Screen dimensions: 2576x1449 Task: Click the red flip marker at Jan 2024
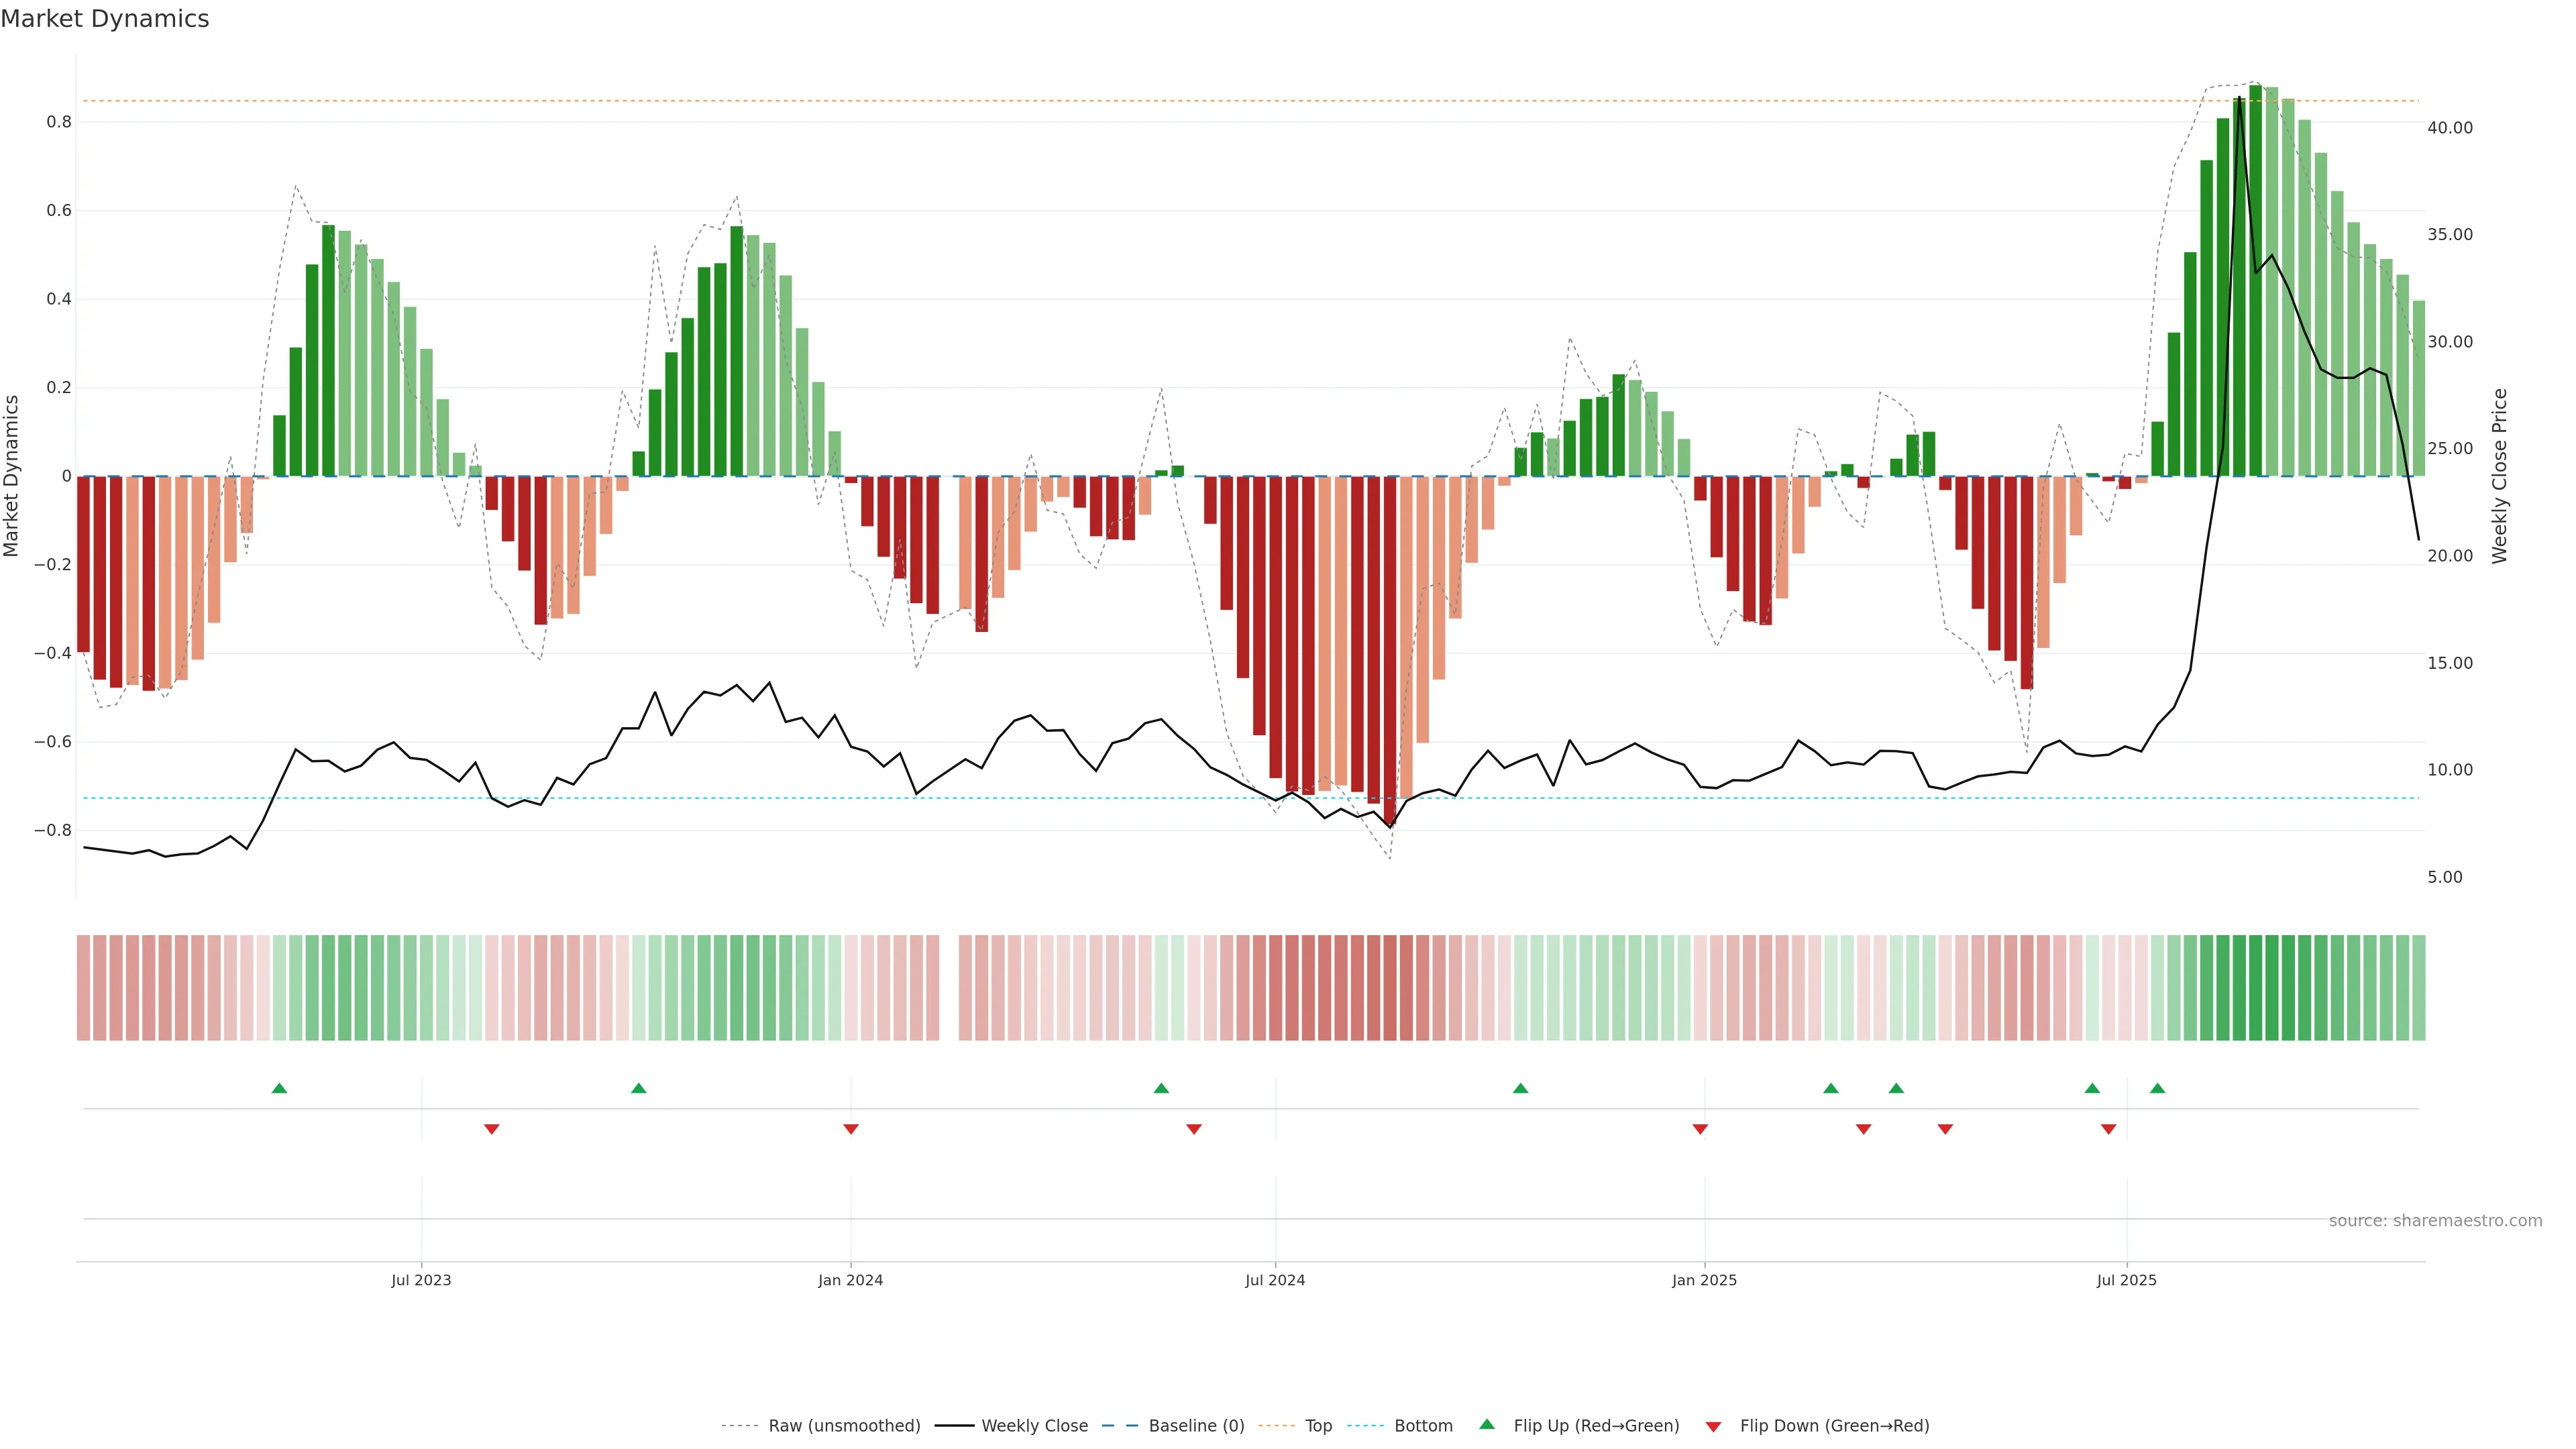tap(850, 1129)
